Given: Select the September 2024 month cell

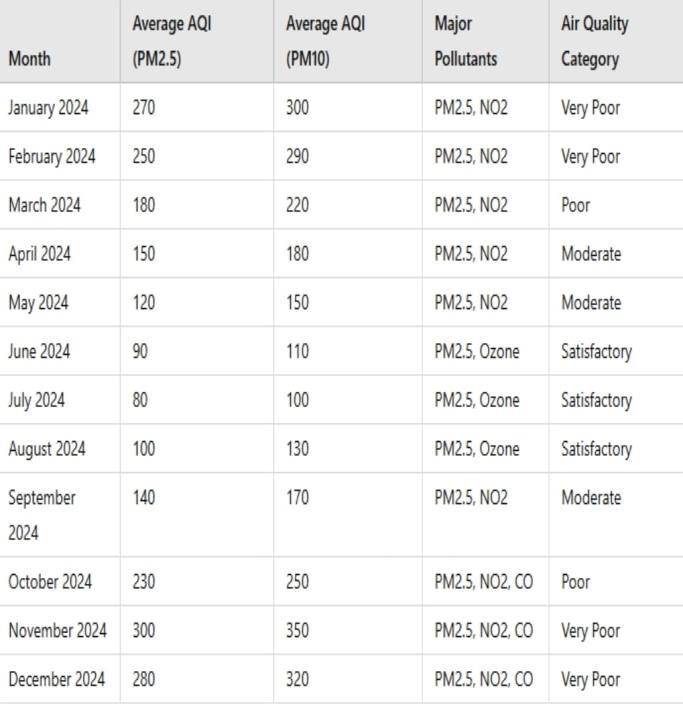Looking at the screenshot, I should pyautogui.click(x=42, y=515).
